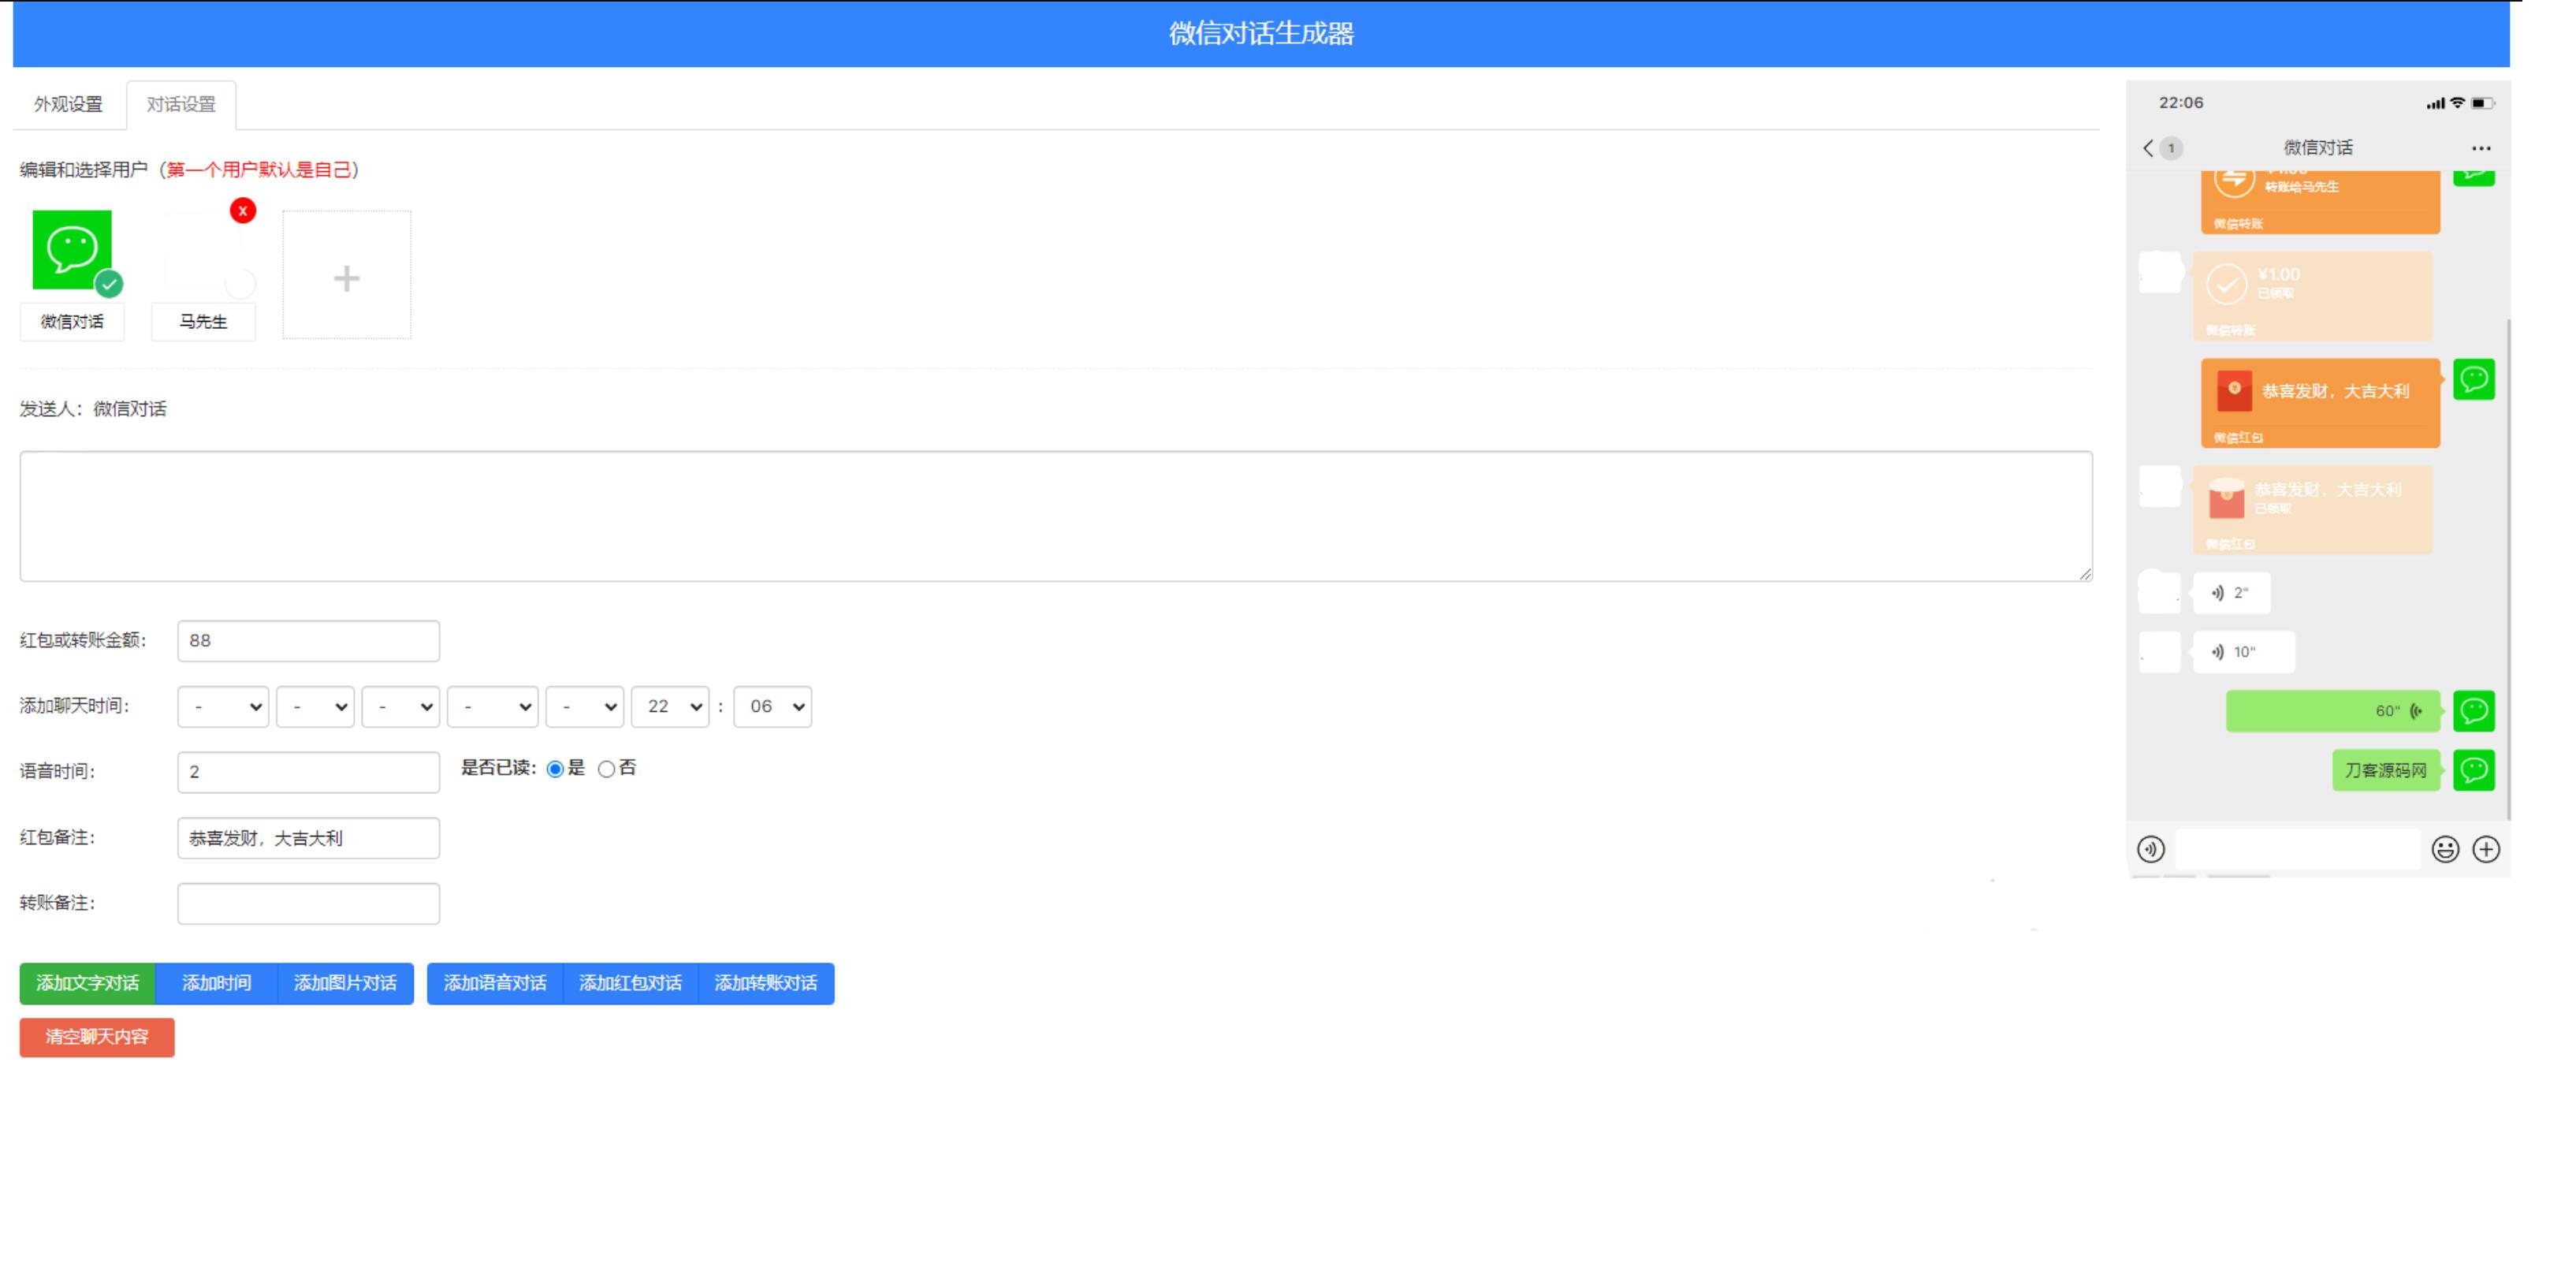2576x1282 pixels.
Task: Focus the 语音时间 input field
Action: tap(308, 772)
